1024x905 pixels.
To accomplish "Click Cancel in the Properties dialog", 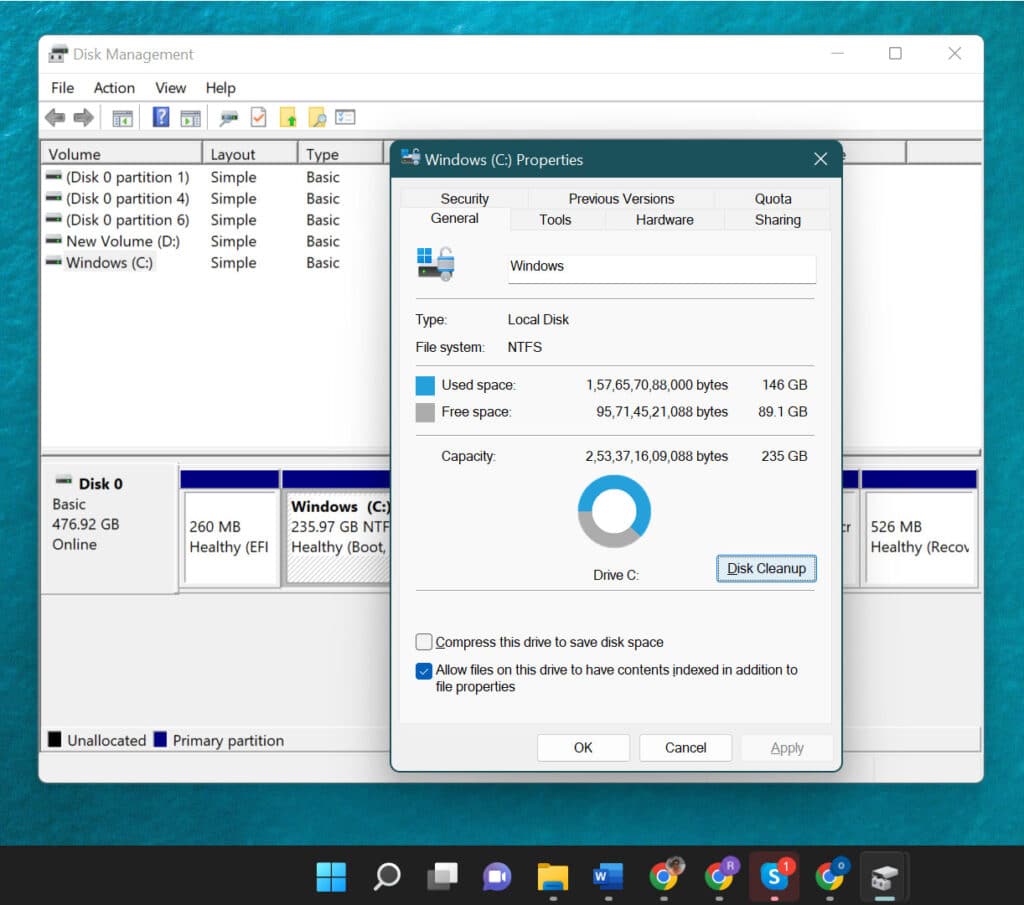I will pos(685,748).
